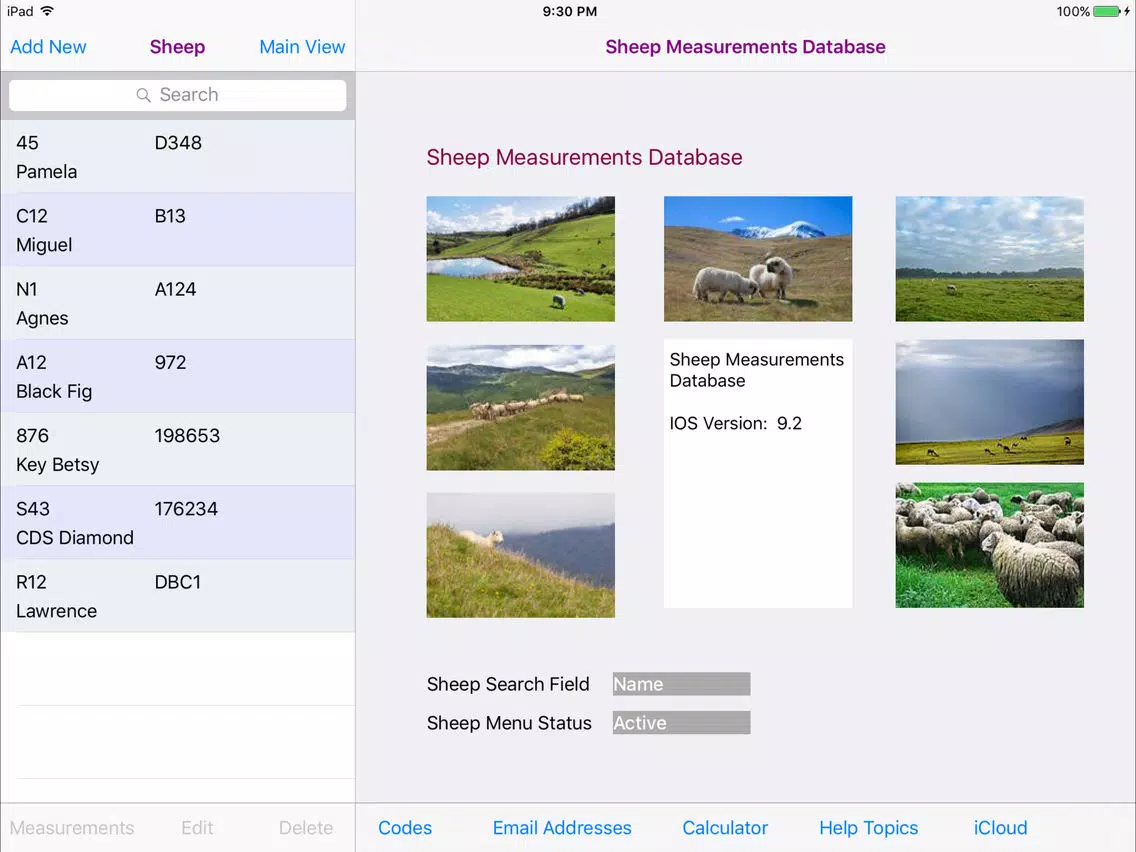Click tag number D348

pos(178,143)
